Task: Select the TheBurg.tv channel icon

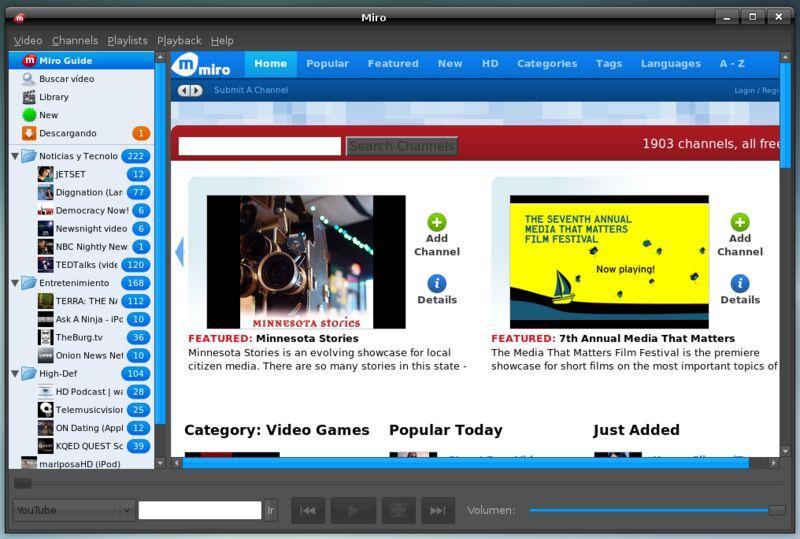Action: 45,337
